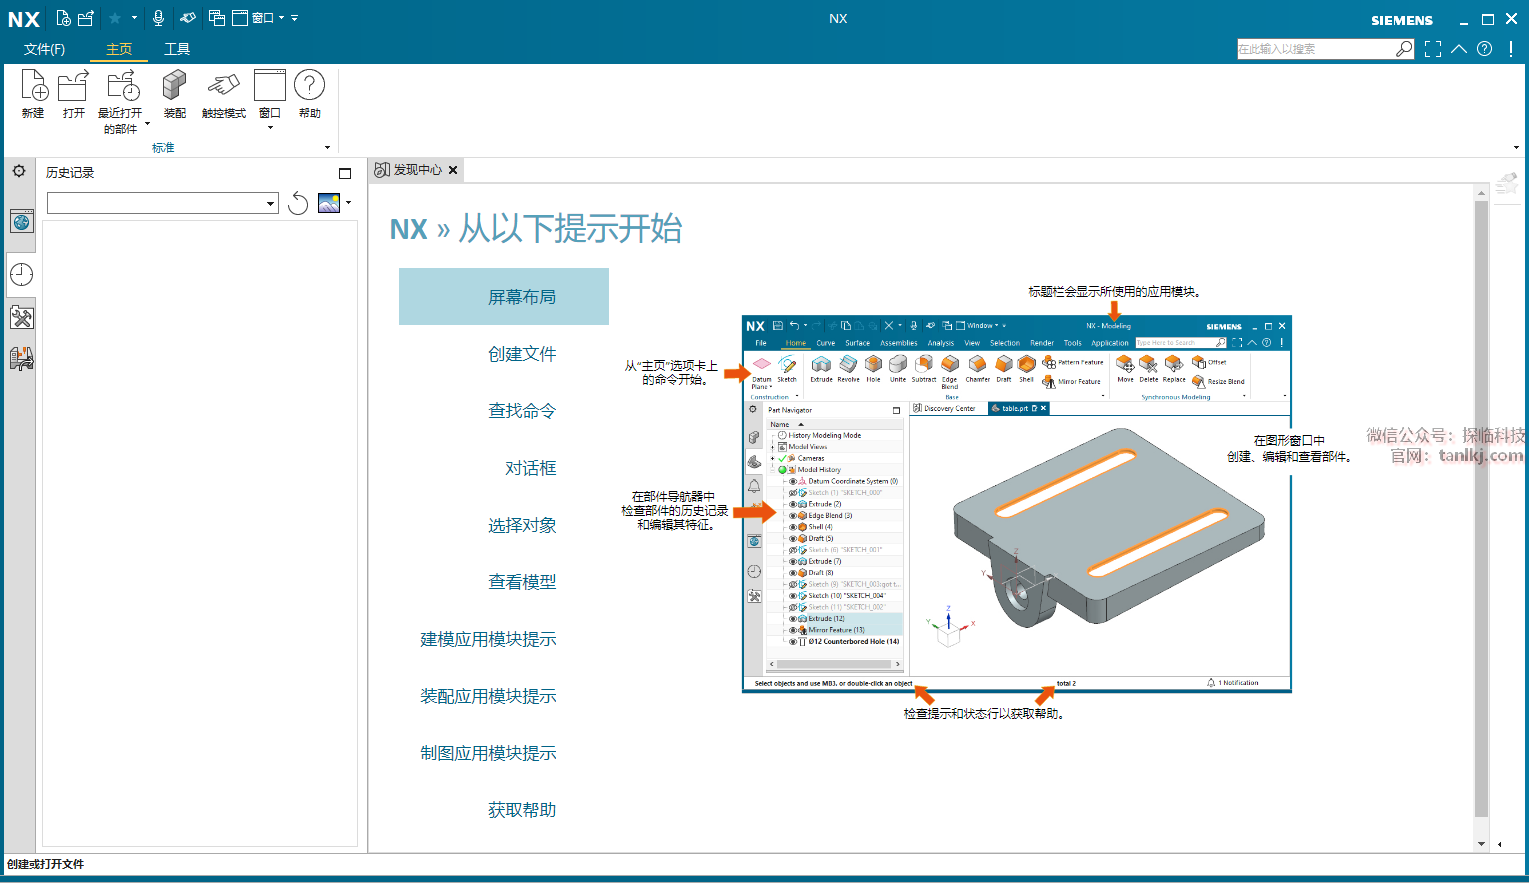Open the Roles tools sidebar icon
Screen dimensions: 1529x883
point(21,318)
